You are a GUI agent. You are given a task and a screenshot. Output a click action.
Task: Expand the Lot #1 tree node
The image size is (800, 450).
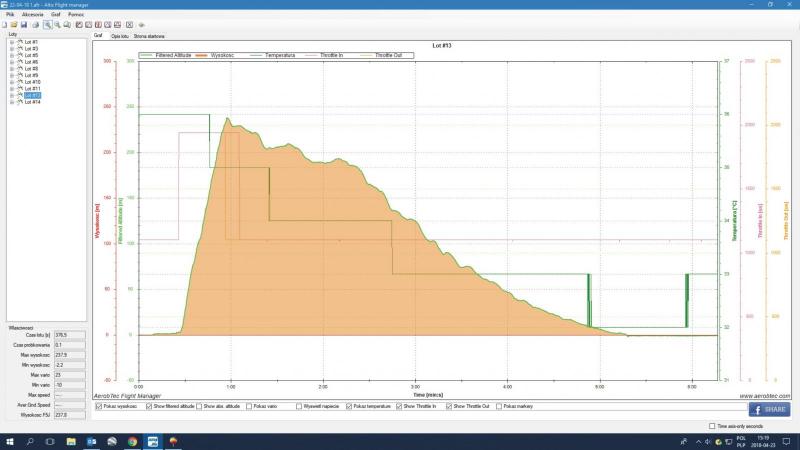11,42
